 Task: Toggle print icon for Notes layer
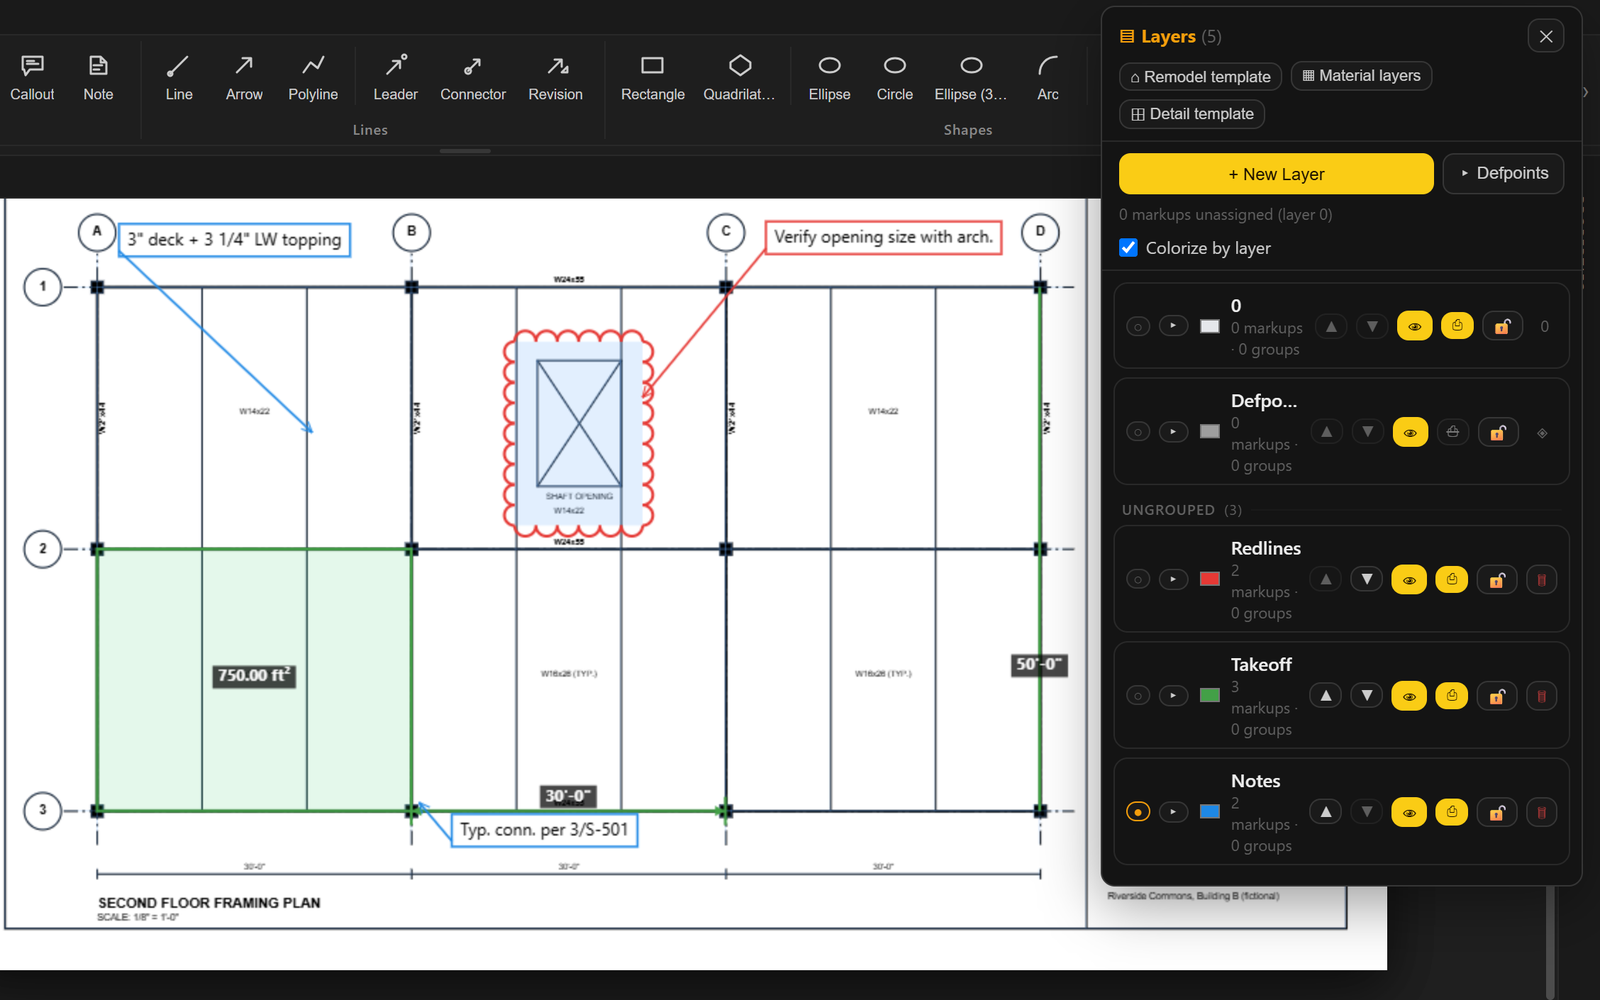point(1452,812)
